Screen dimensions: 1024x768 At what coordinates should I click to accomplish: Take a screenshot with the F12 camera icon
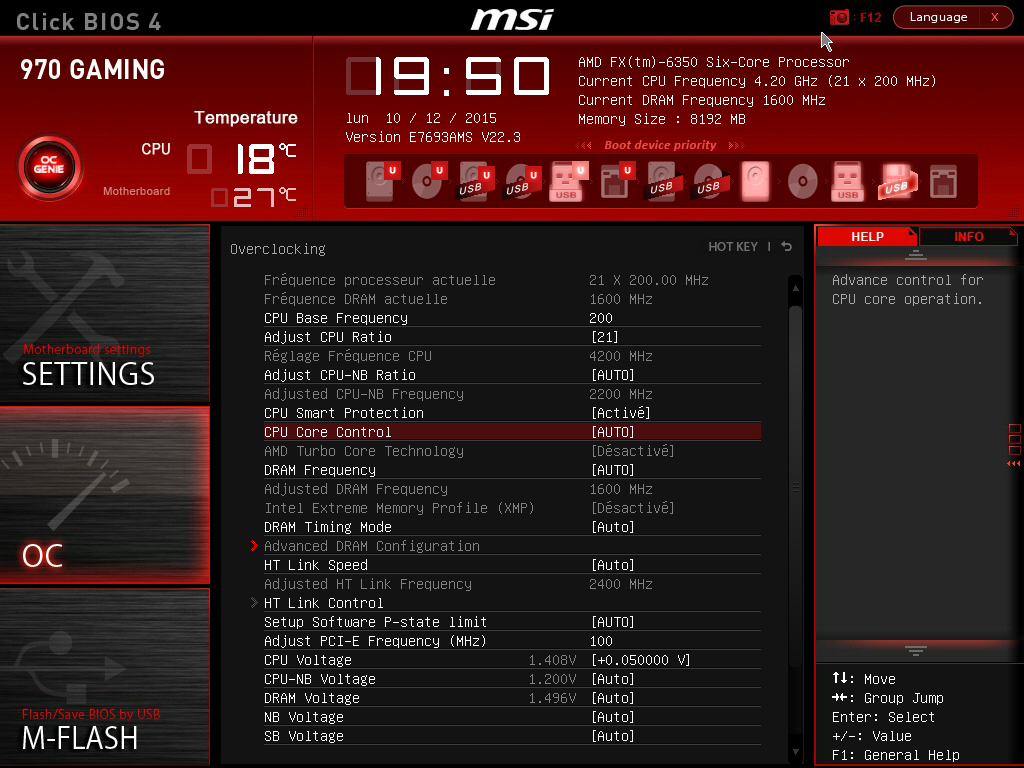(x=839, y=18)
